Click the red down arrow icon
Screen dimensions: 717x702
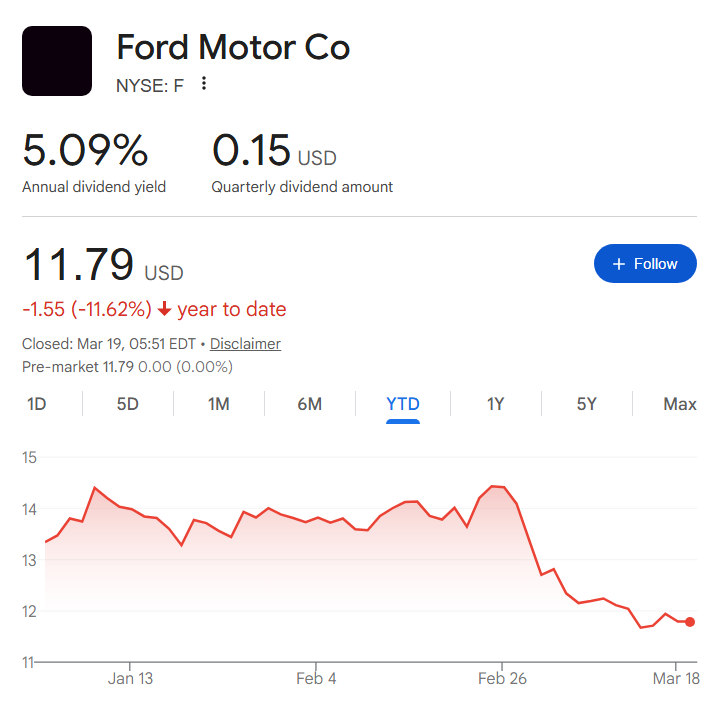[x=165, y=310]
